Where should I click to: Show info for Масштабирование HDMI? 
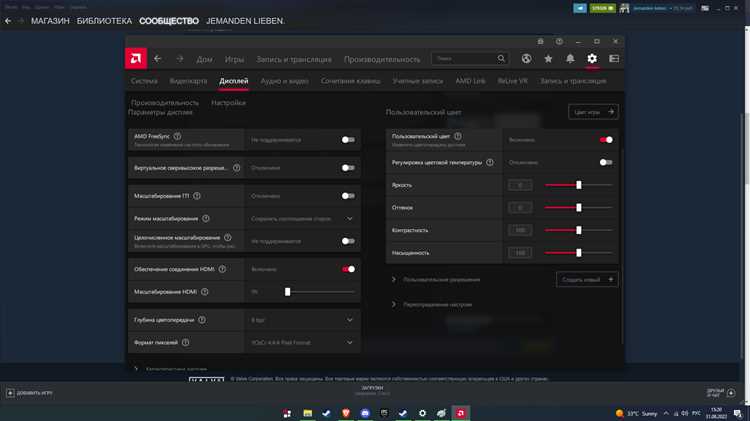(205, 292)
